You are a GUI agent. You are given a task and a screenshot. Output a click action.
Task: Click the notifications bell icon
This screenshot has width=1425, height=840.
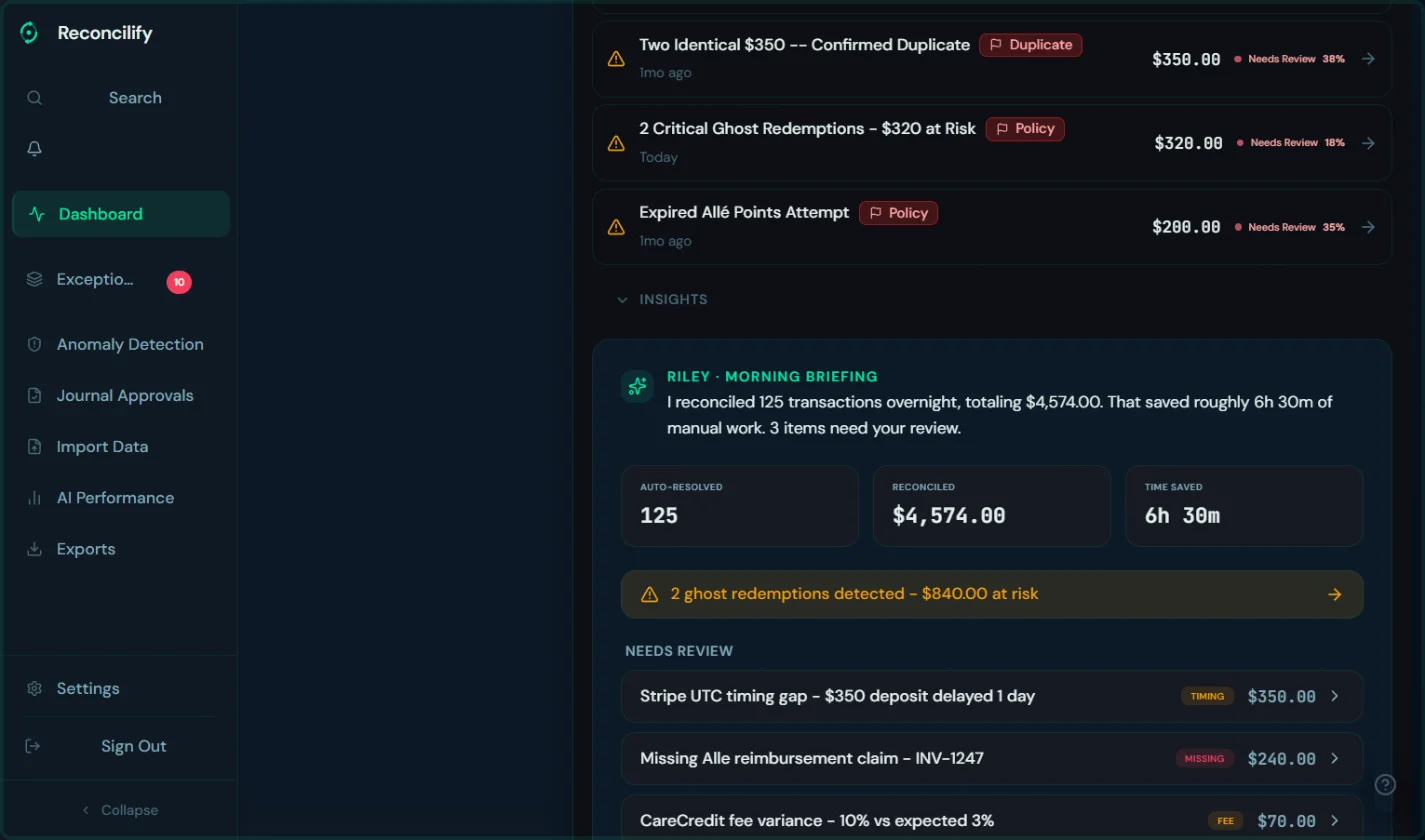(x=34, y=148)
